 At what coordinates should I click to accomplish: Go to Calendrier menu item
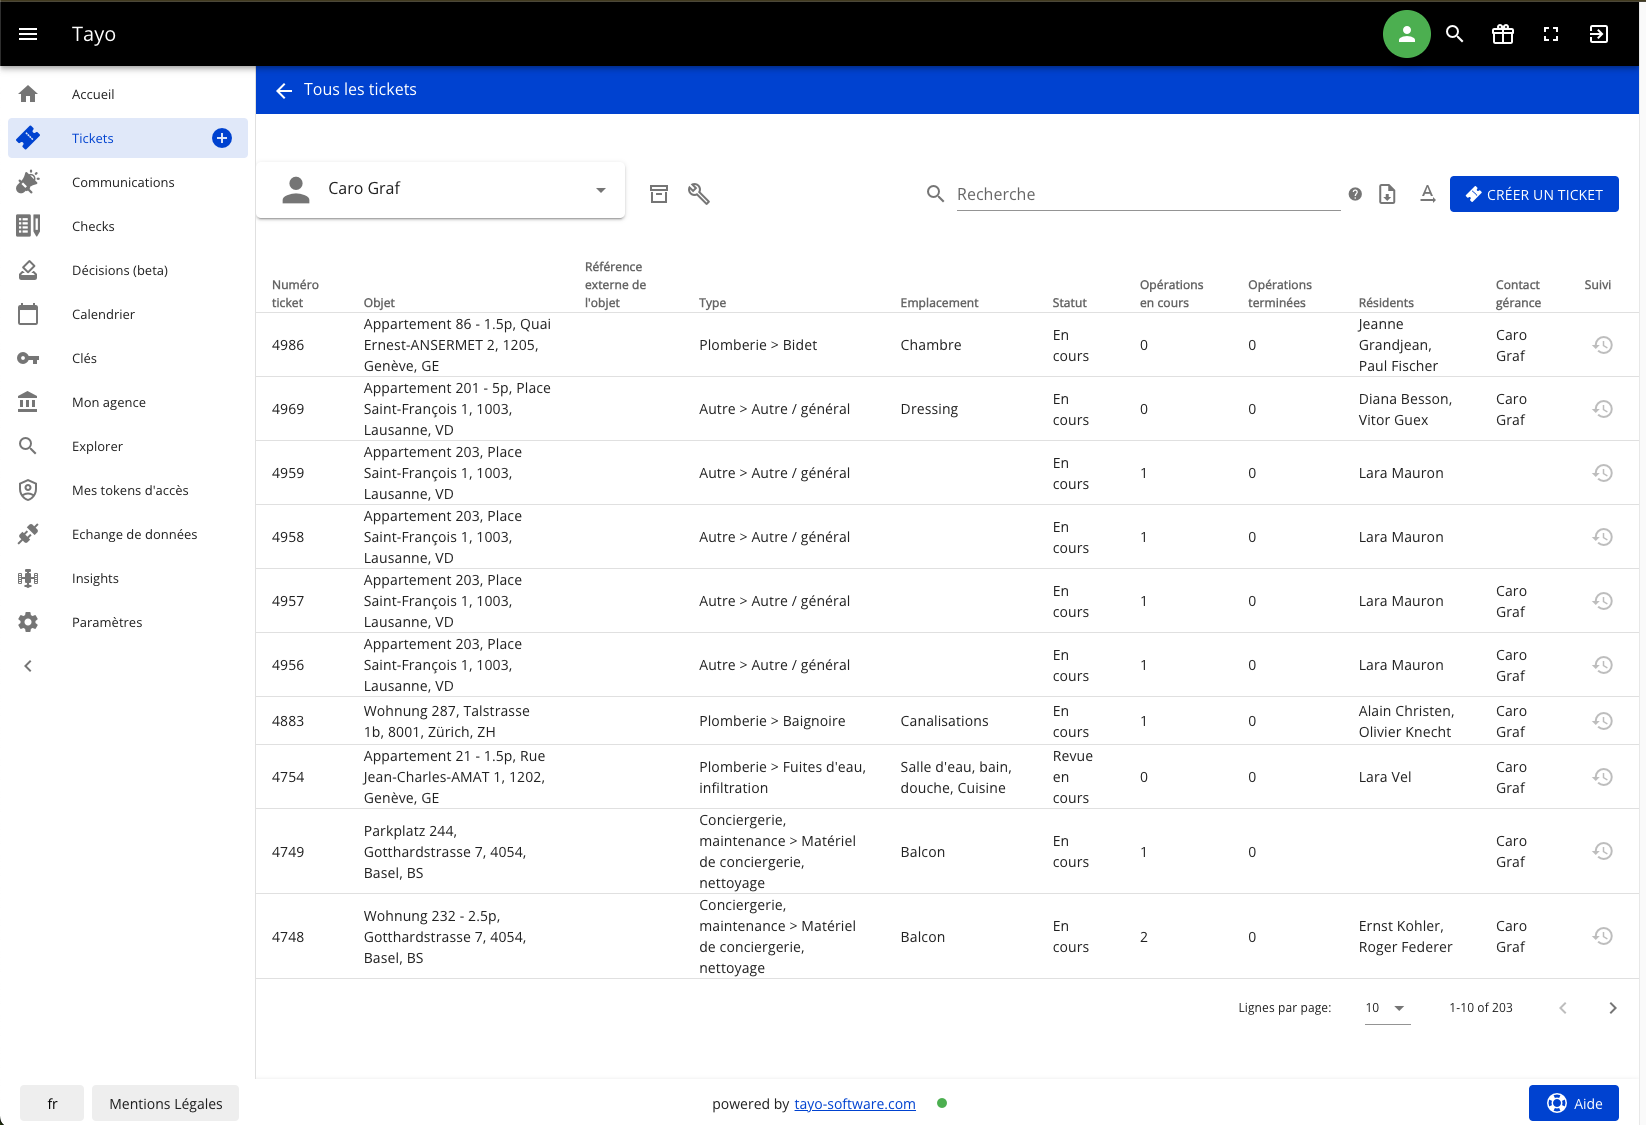click(x=103, y=314)
